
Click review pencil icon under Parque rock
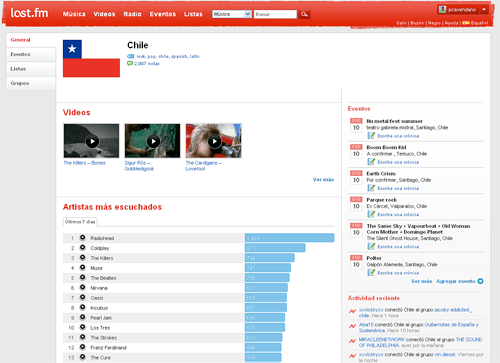[371, 214]
